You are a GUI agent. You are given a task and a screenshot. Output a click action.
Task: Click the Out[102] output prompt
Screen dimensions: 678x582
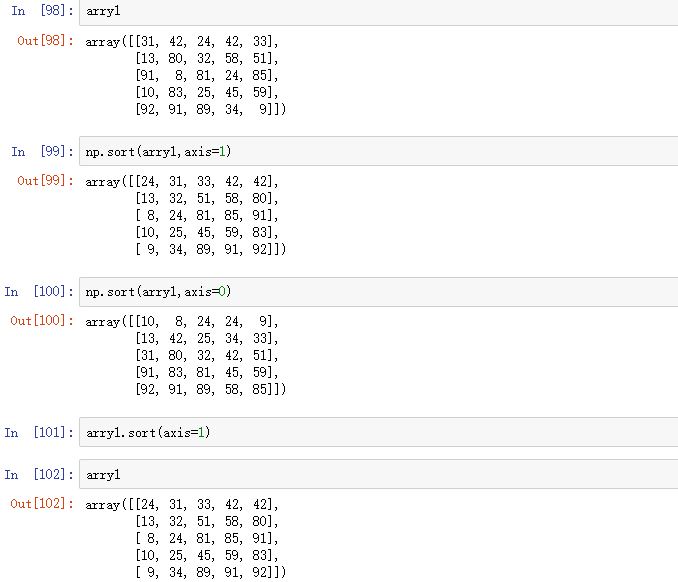pos(42,504)
